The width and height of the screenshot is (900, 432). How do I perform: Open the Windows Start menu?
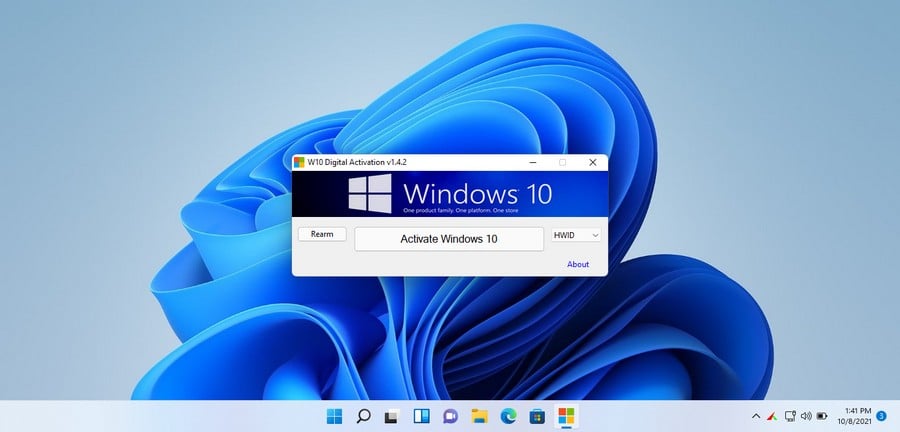point(334,416)
